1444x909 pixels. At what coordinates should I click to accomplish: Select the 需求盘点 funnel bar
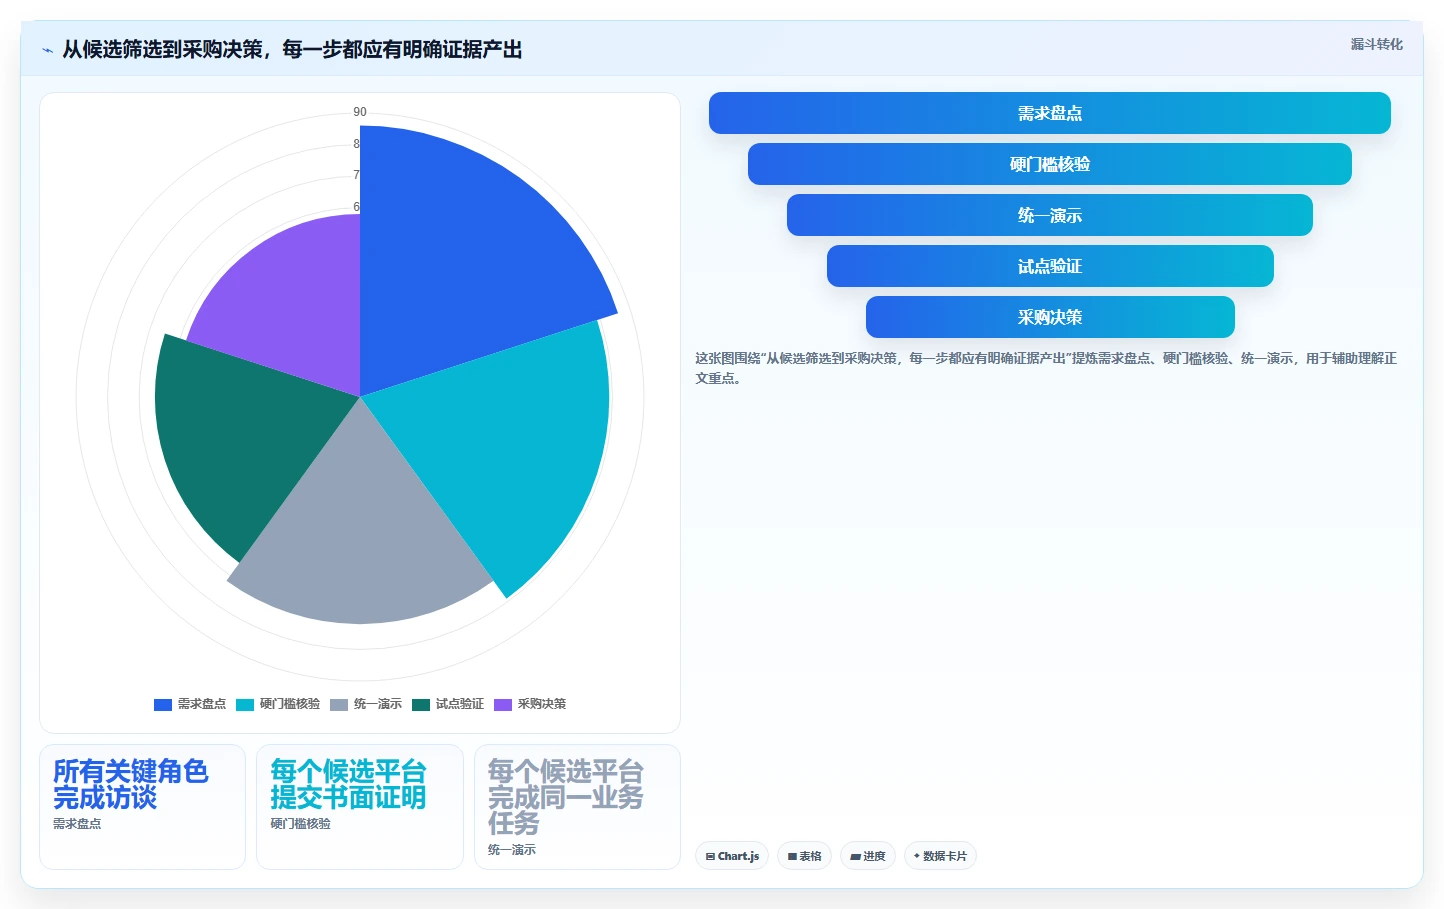click(1049, 113)
